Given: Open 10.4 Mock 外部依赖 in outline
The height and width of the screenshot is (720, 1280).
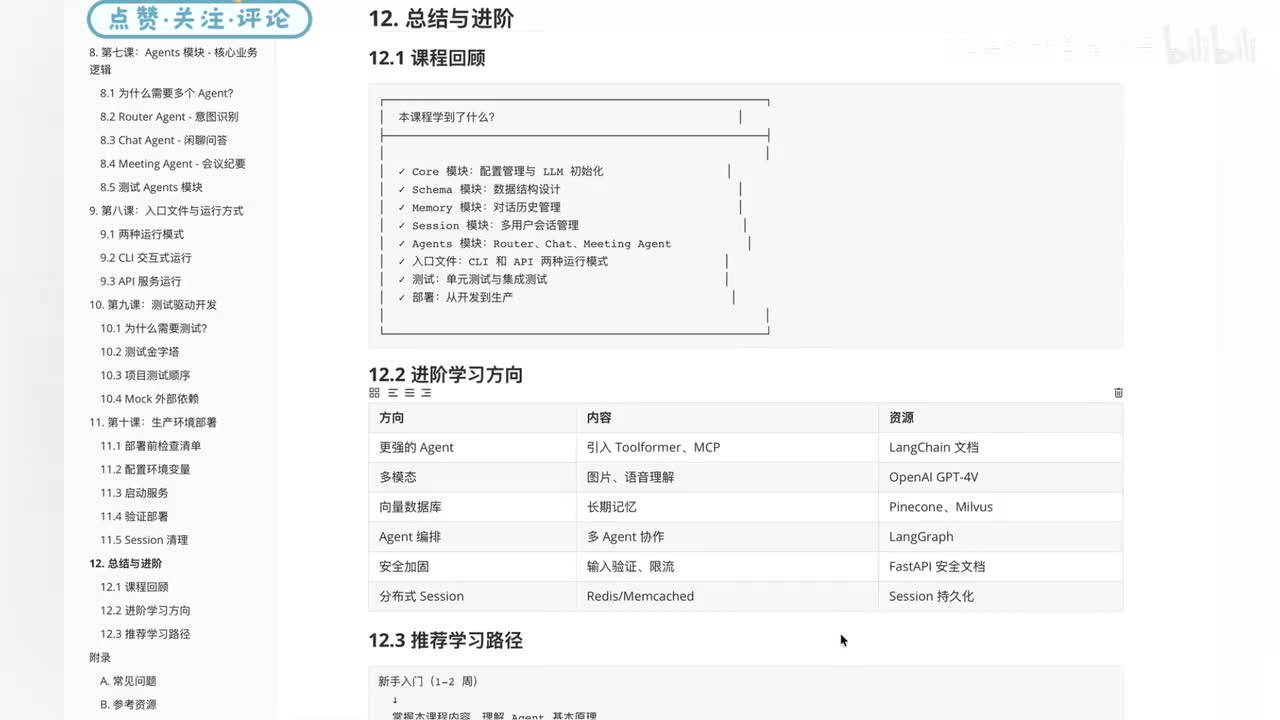Looking at the screenshot, I should point(149,399).
